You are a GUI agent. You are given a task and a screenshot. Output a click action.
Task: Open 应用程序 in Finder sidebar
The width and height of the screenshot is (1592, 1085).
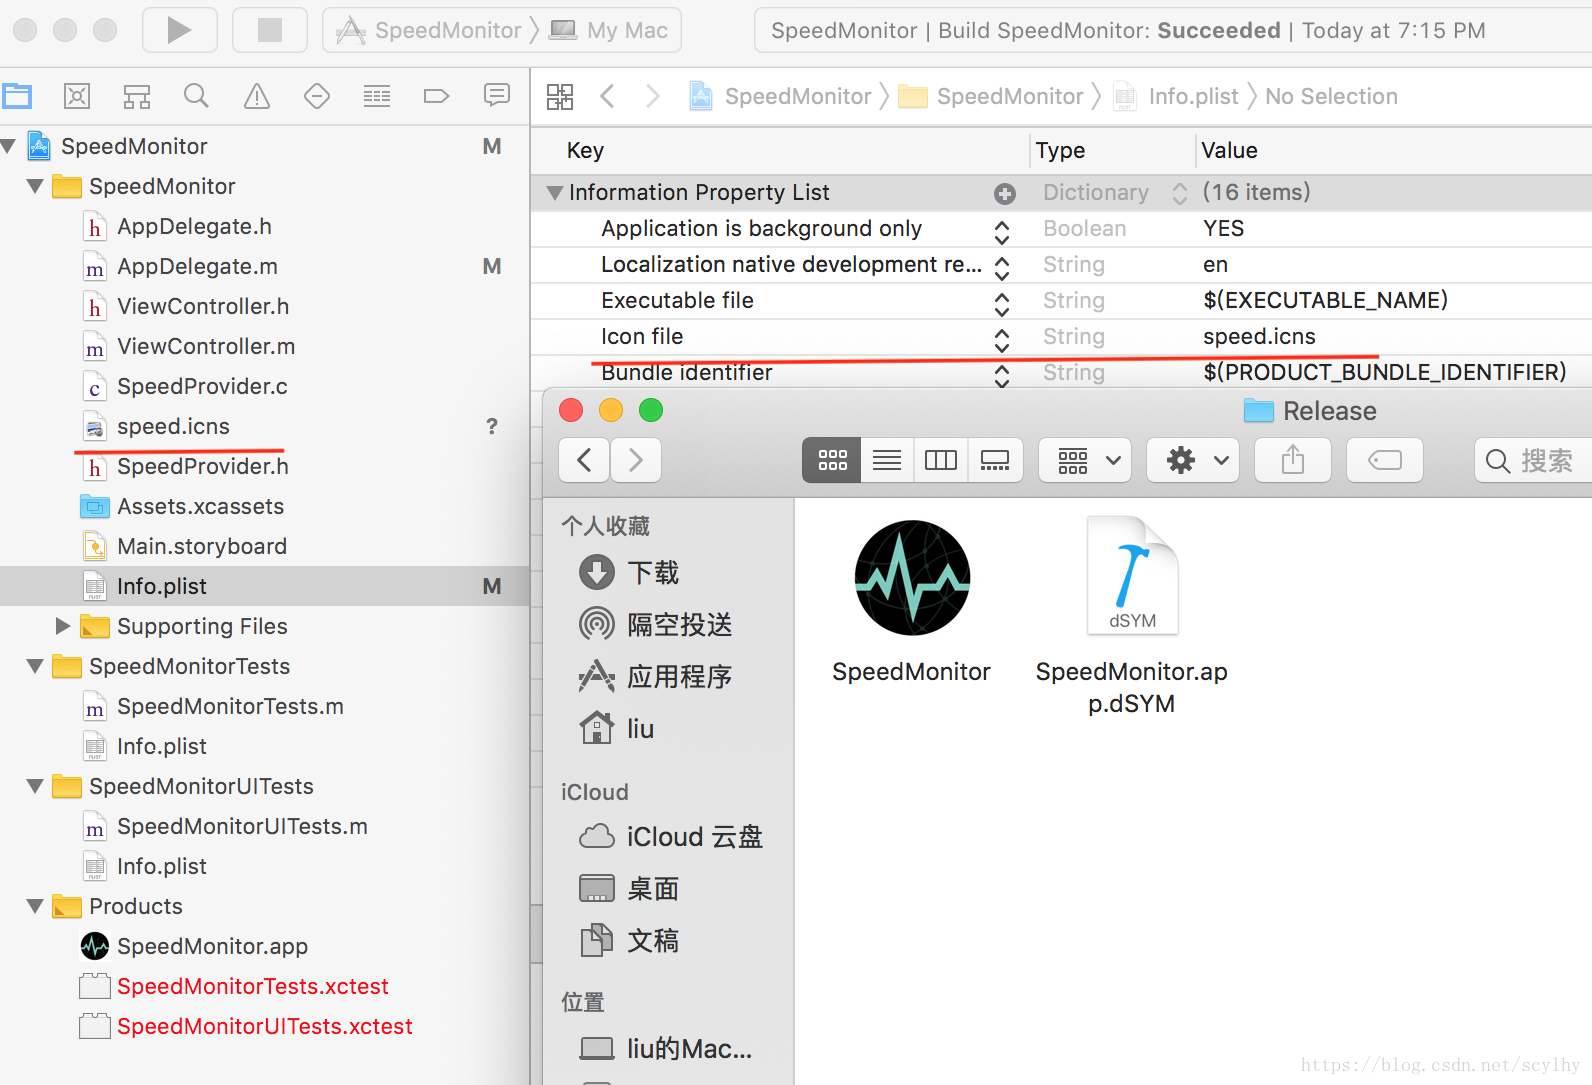coord(656,677)
